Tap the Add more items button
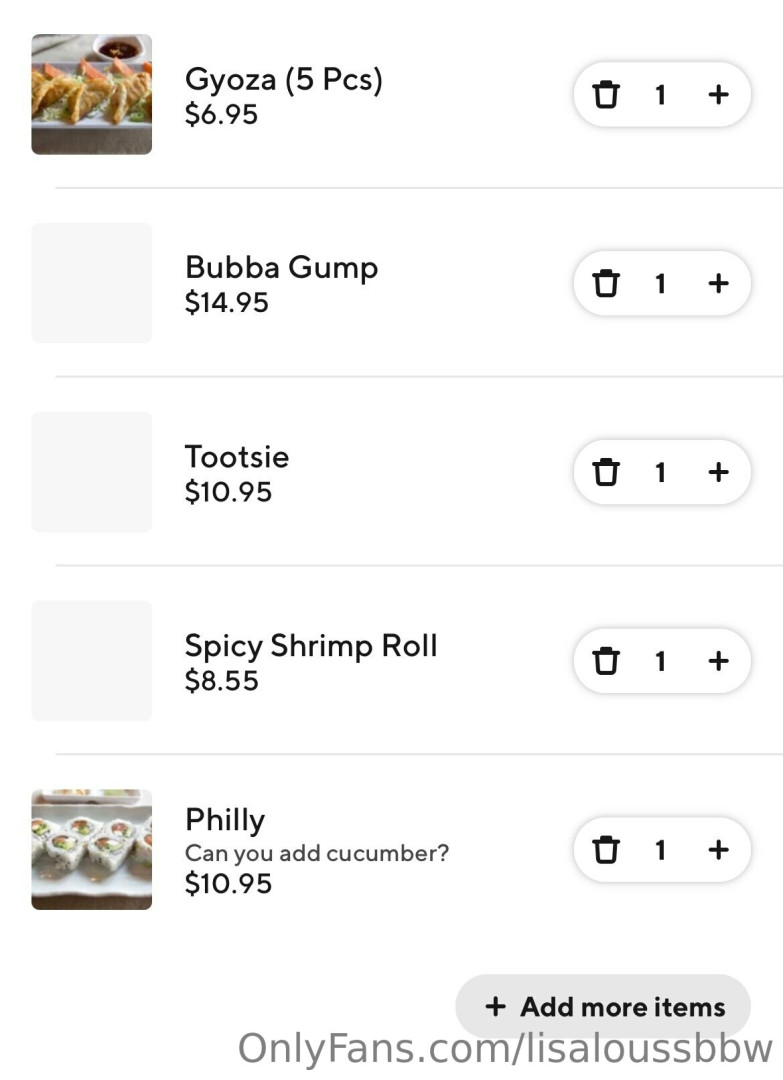Image resolution: width=783 pixels, height=1080 pixels. click(x=603, y=1006)
